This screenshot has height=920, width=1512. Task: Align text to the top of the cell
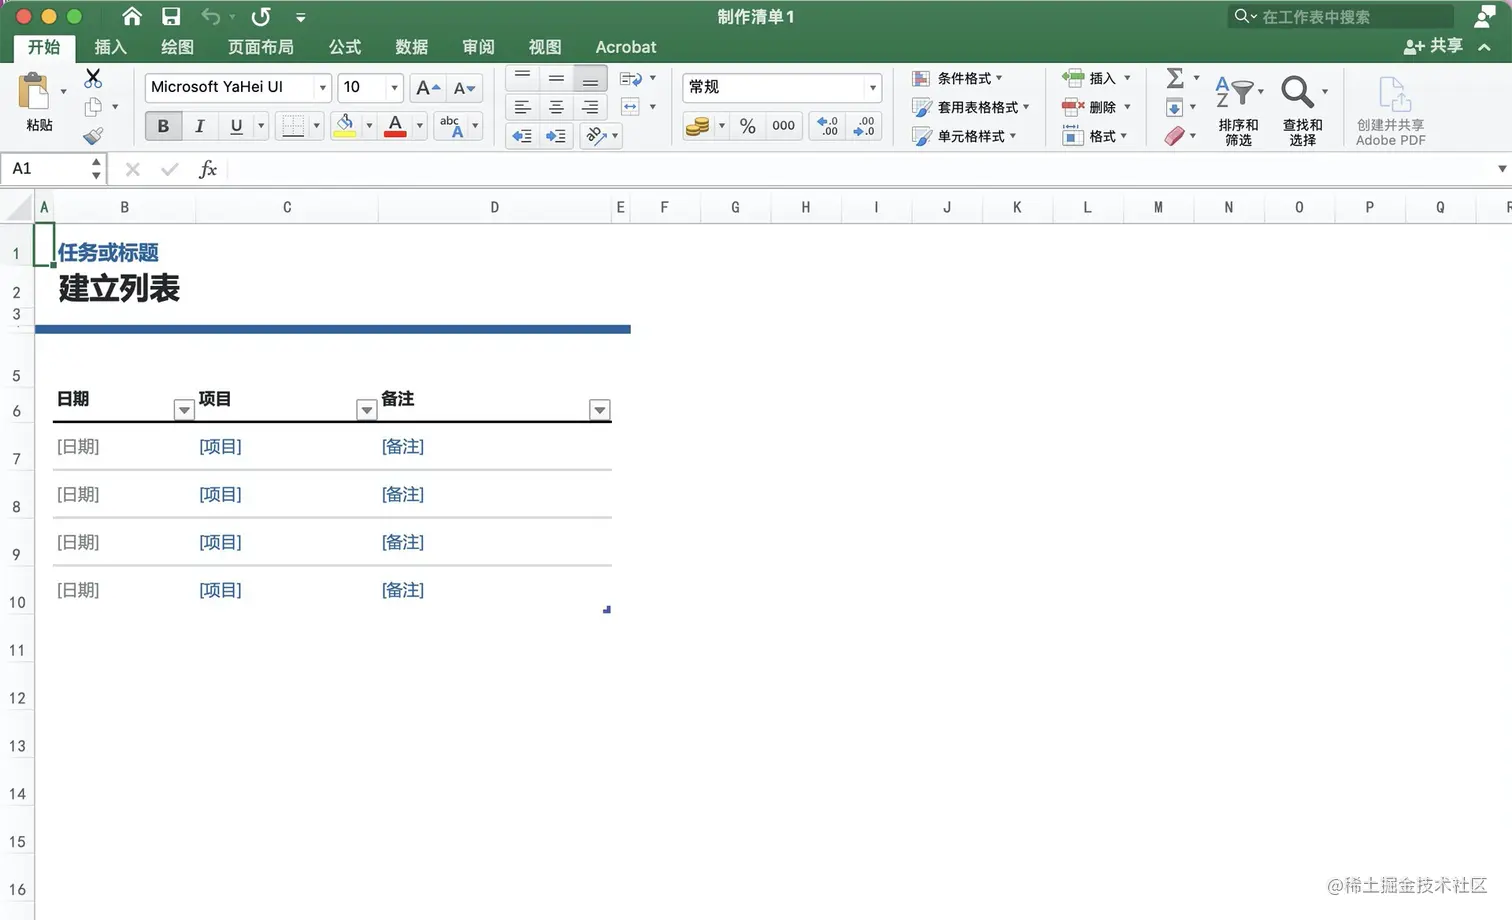coord(522,77)
